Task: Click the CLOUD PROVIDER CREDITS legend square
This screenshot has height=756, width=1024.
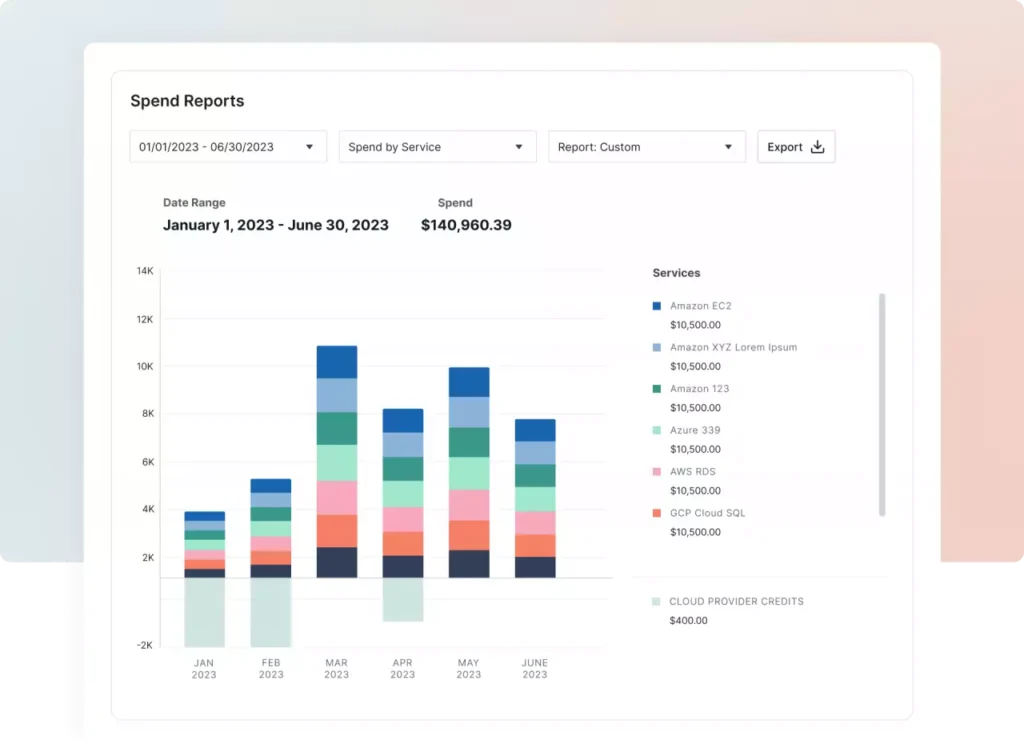Action: 655,601
